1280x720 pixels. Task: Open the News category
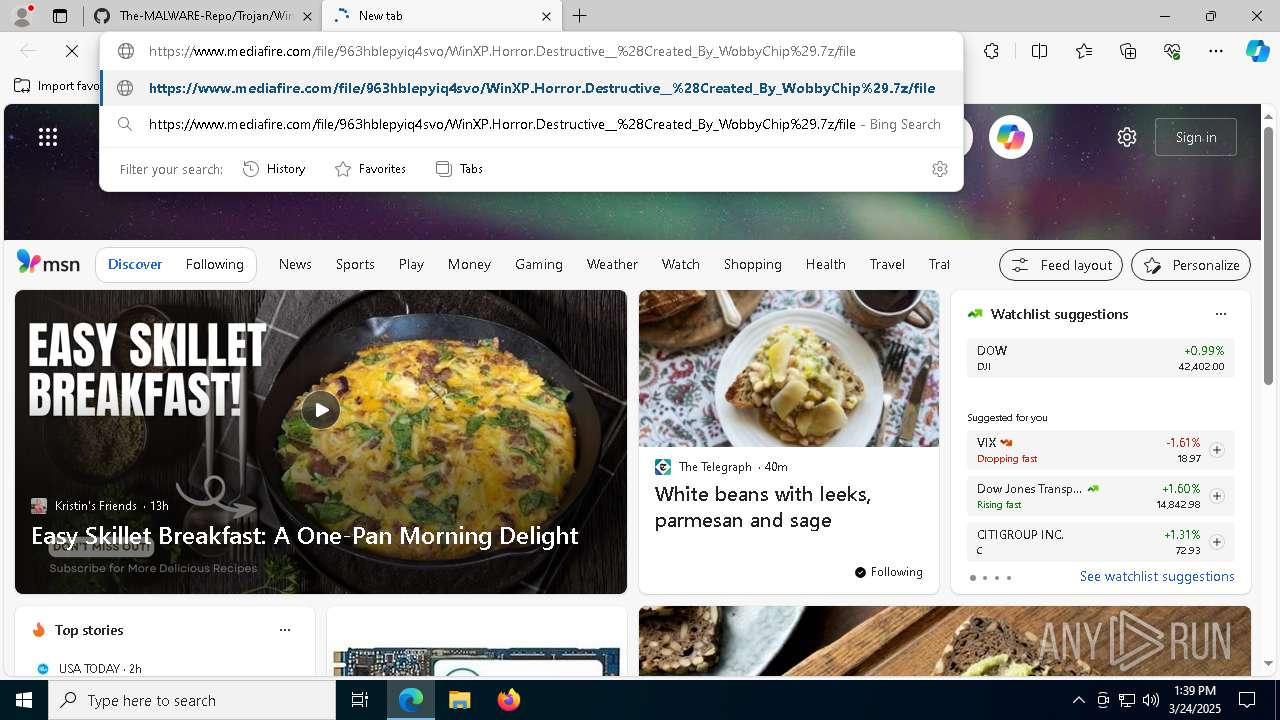(x=295, y=264)
